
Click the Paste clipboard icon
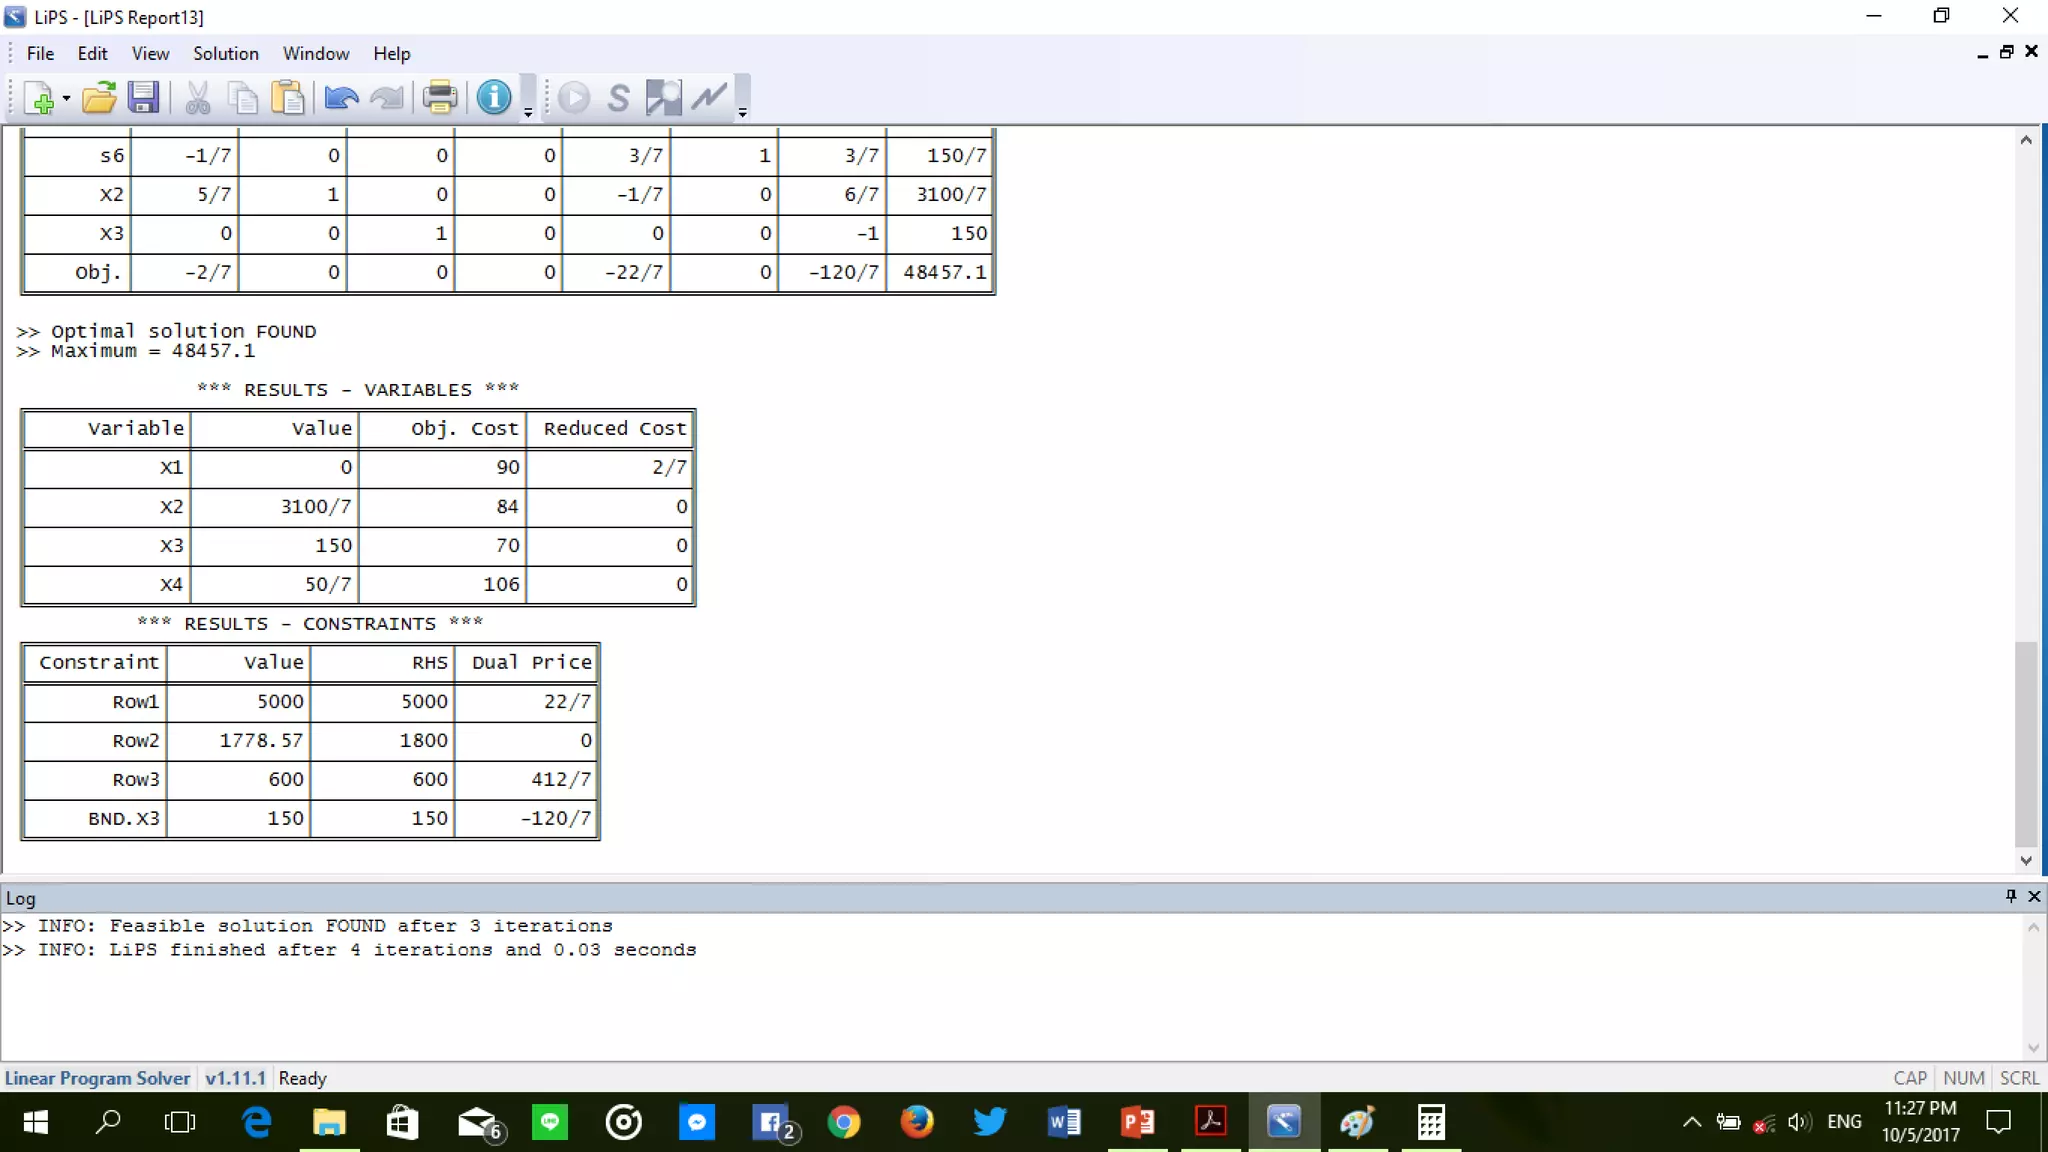click(x=288, y=98)
